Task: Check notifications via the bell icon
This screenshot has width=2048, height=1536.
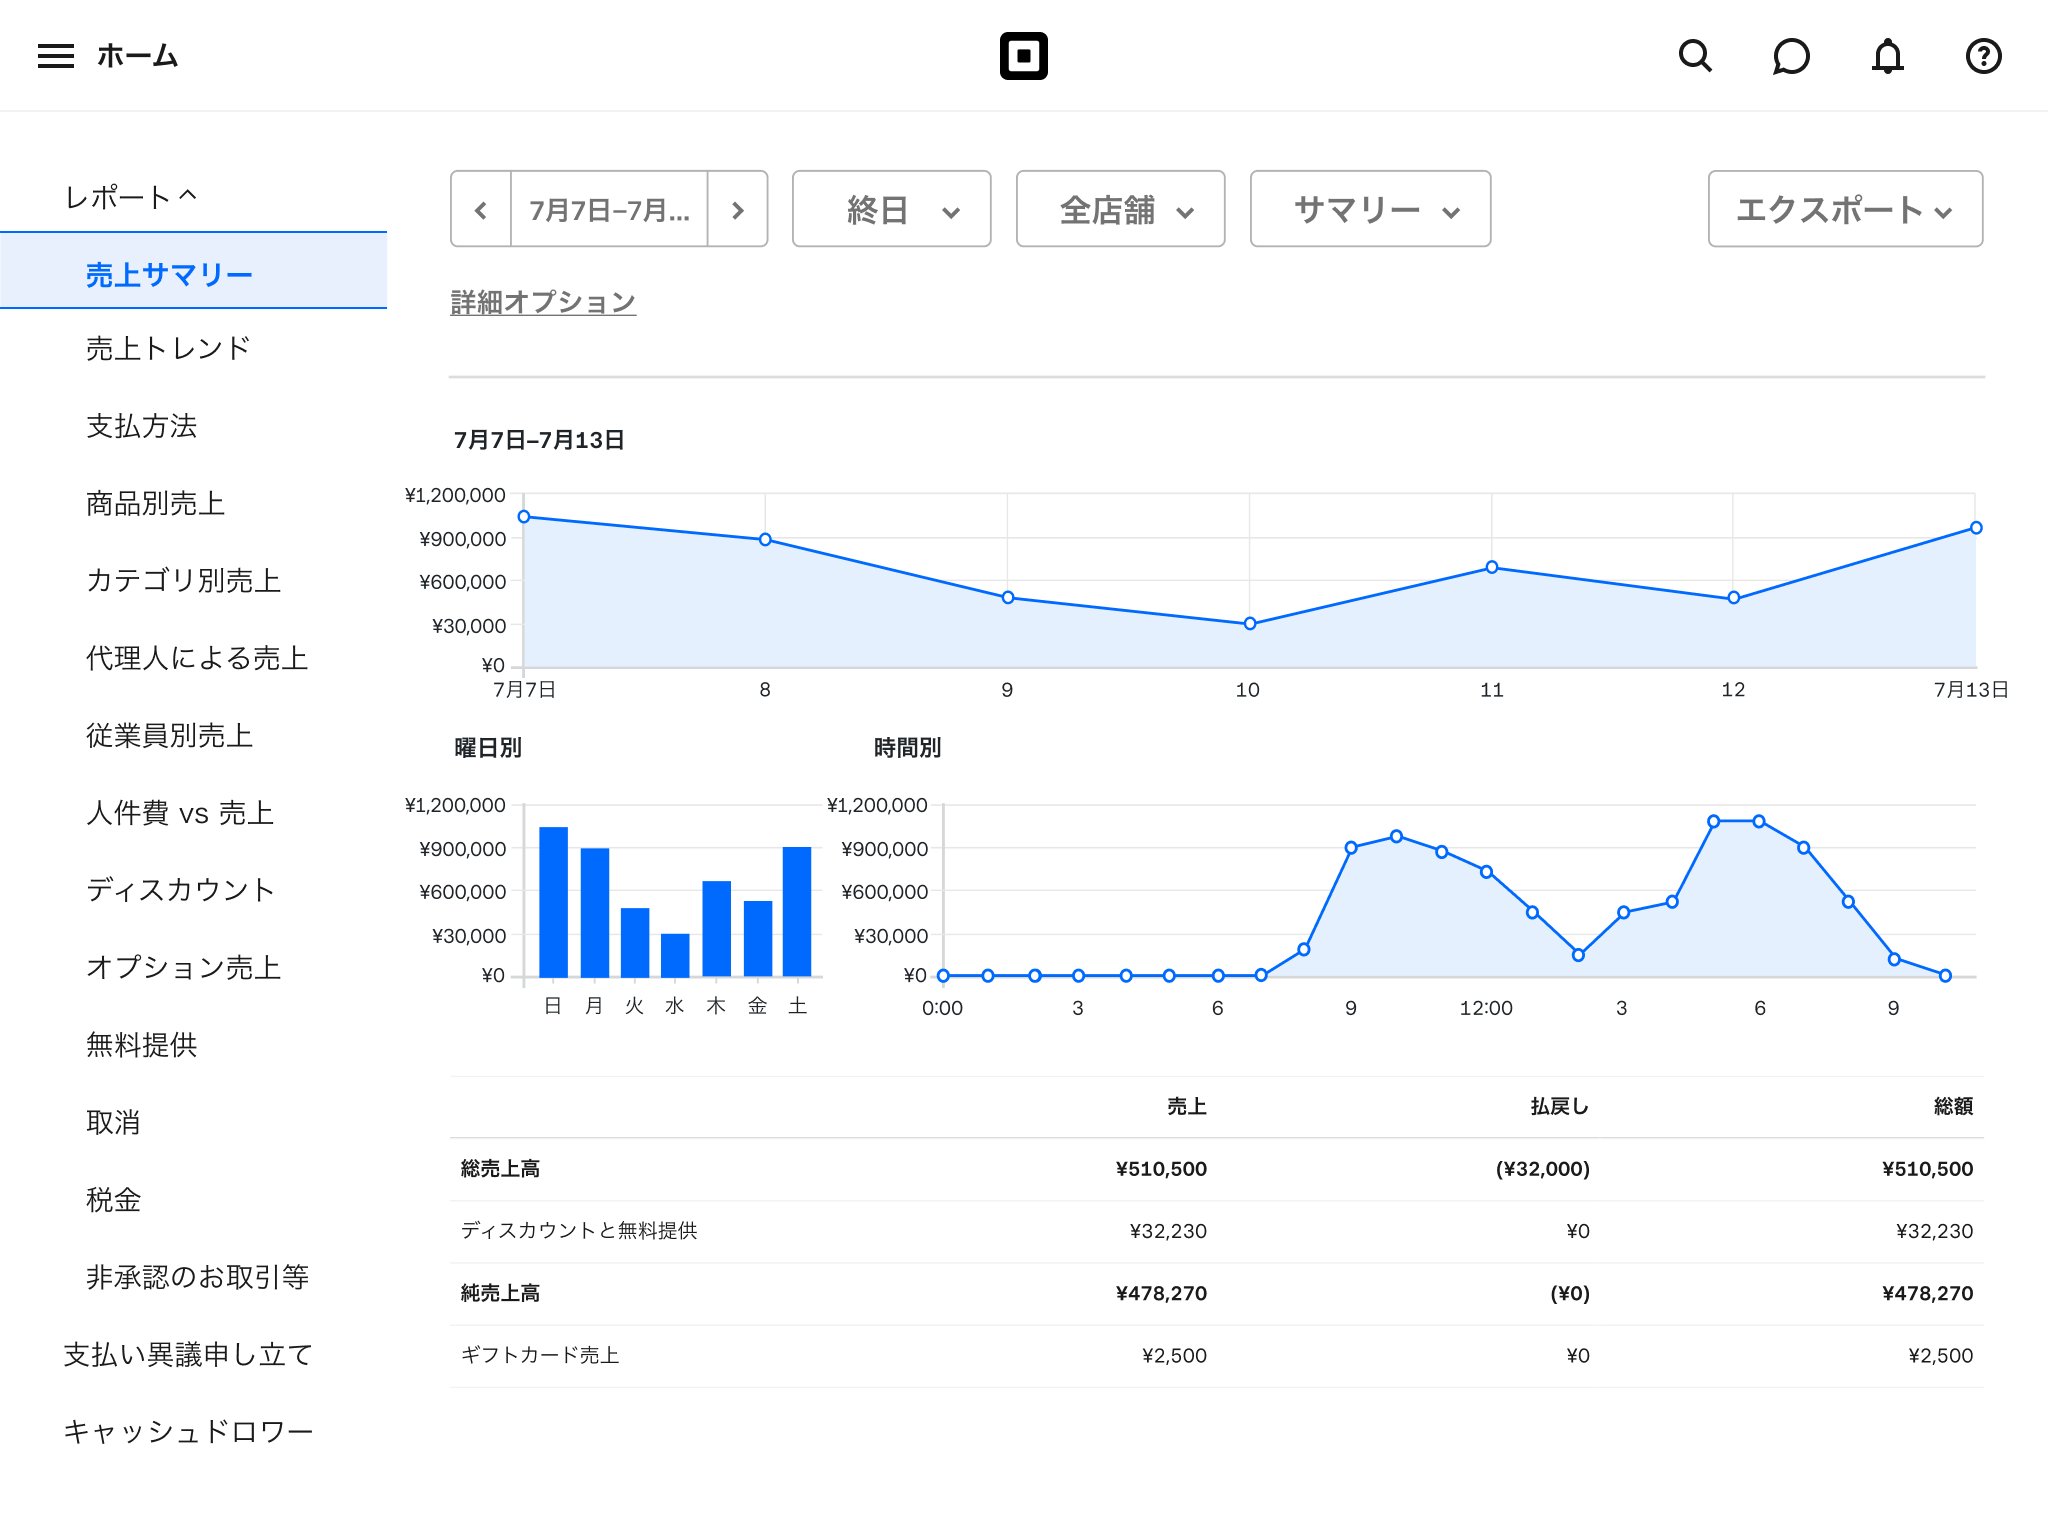Action: tap(1888, 57)
